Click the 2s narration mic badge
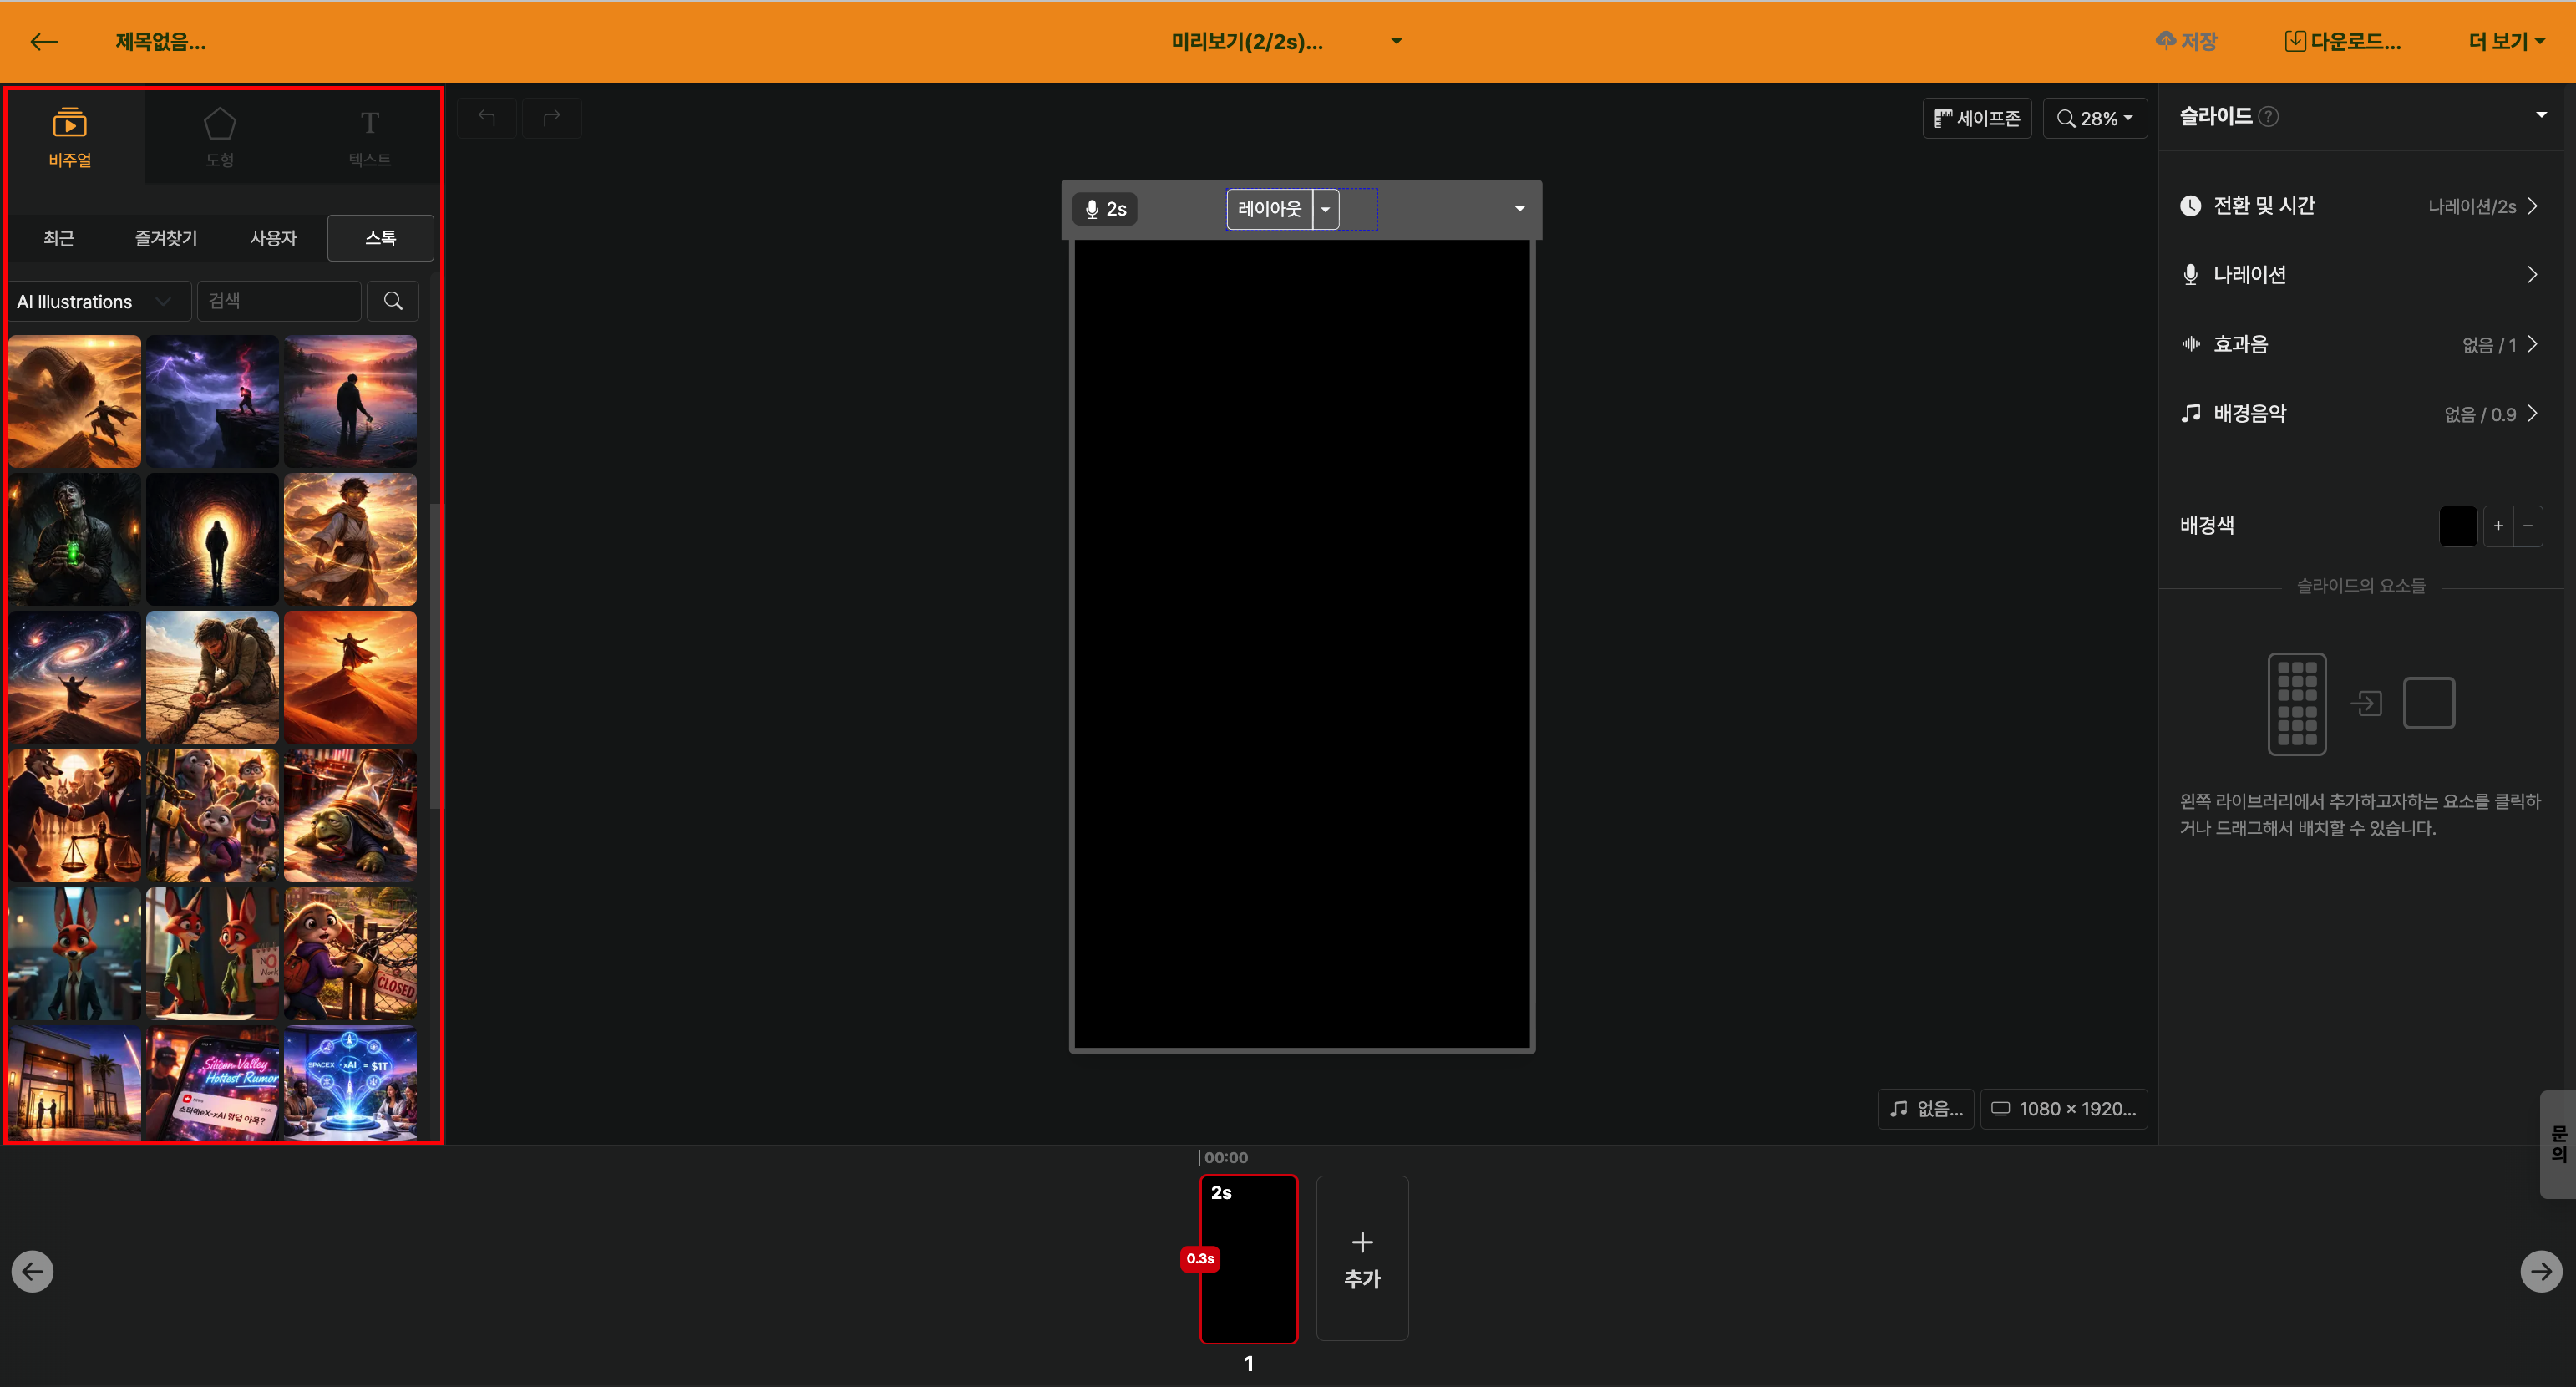Screen dimensions: 2576x1387 (1105, 209)
